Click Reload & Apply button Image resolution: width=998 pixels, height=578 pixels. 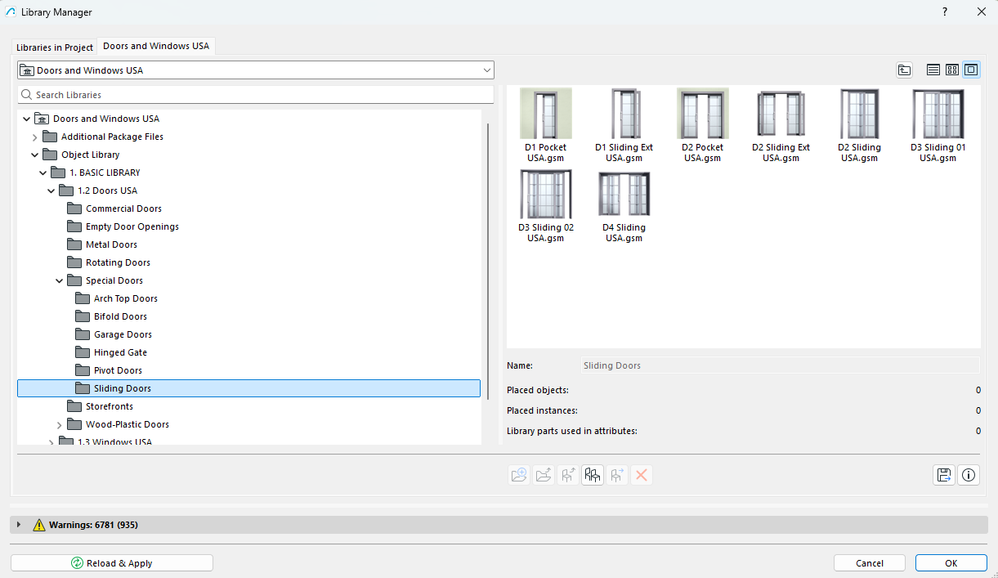(112, 563)
